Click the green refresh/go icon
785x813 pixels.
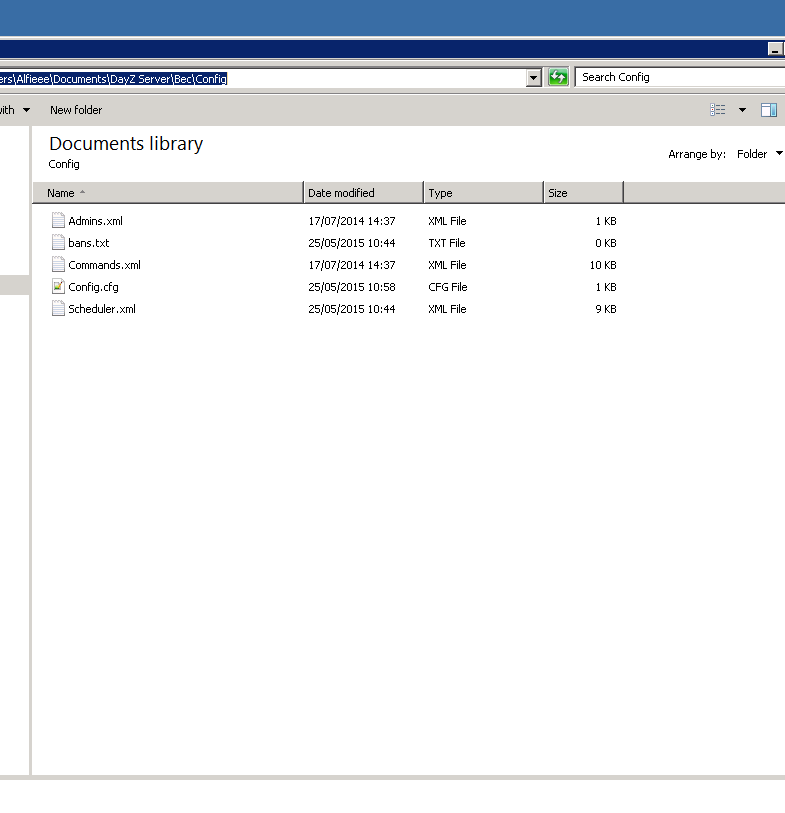558,78
